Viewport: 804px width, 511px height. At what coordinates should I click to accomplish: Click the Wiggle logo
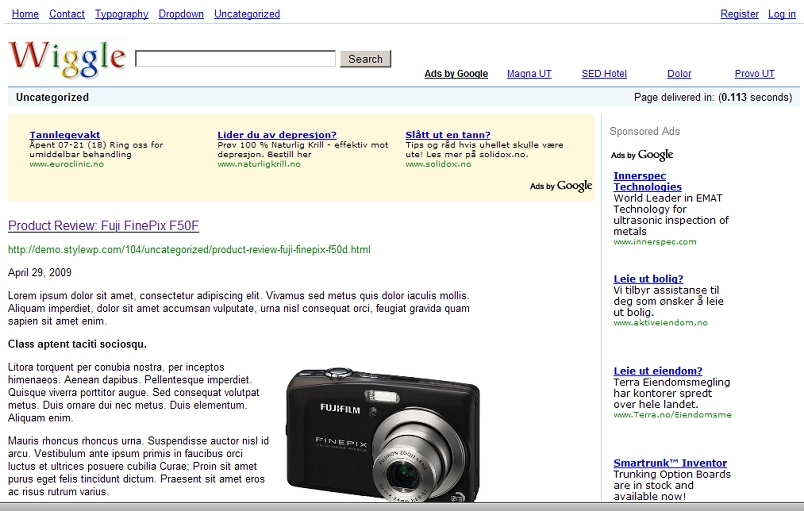click(67, 58)
